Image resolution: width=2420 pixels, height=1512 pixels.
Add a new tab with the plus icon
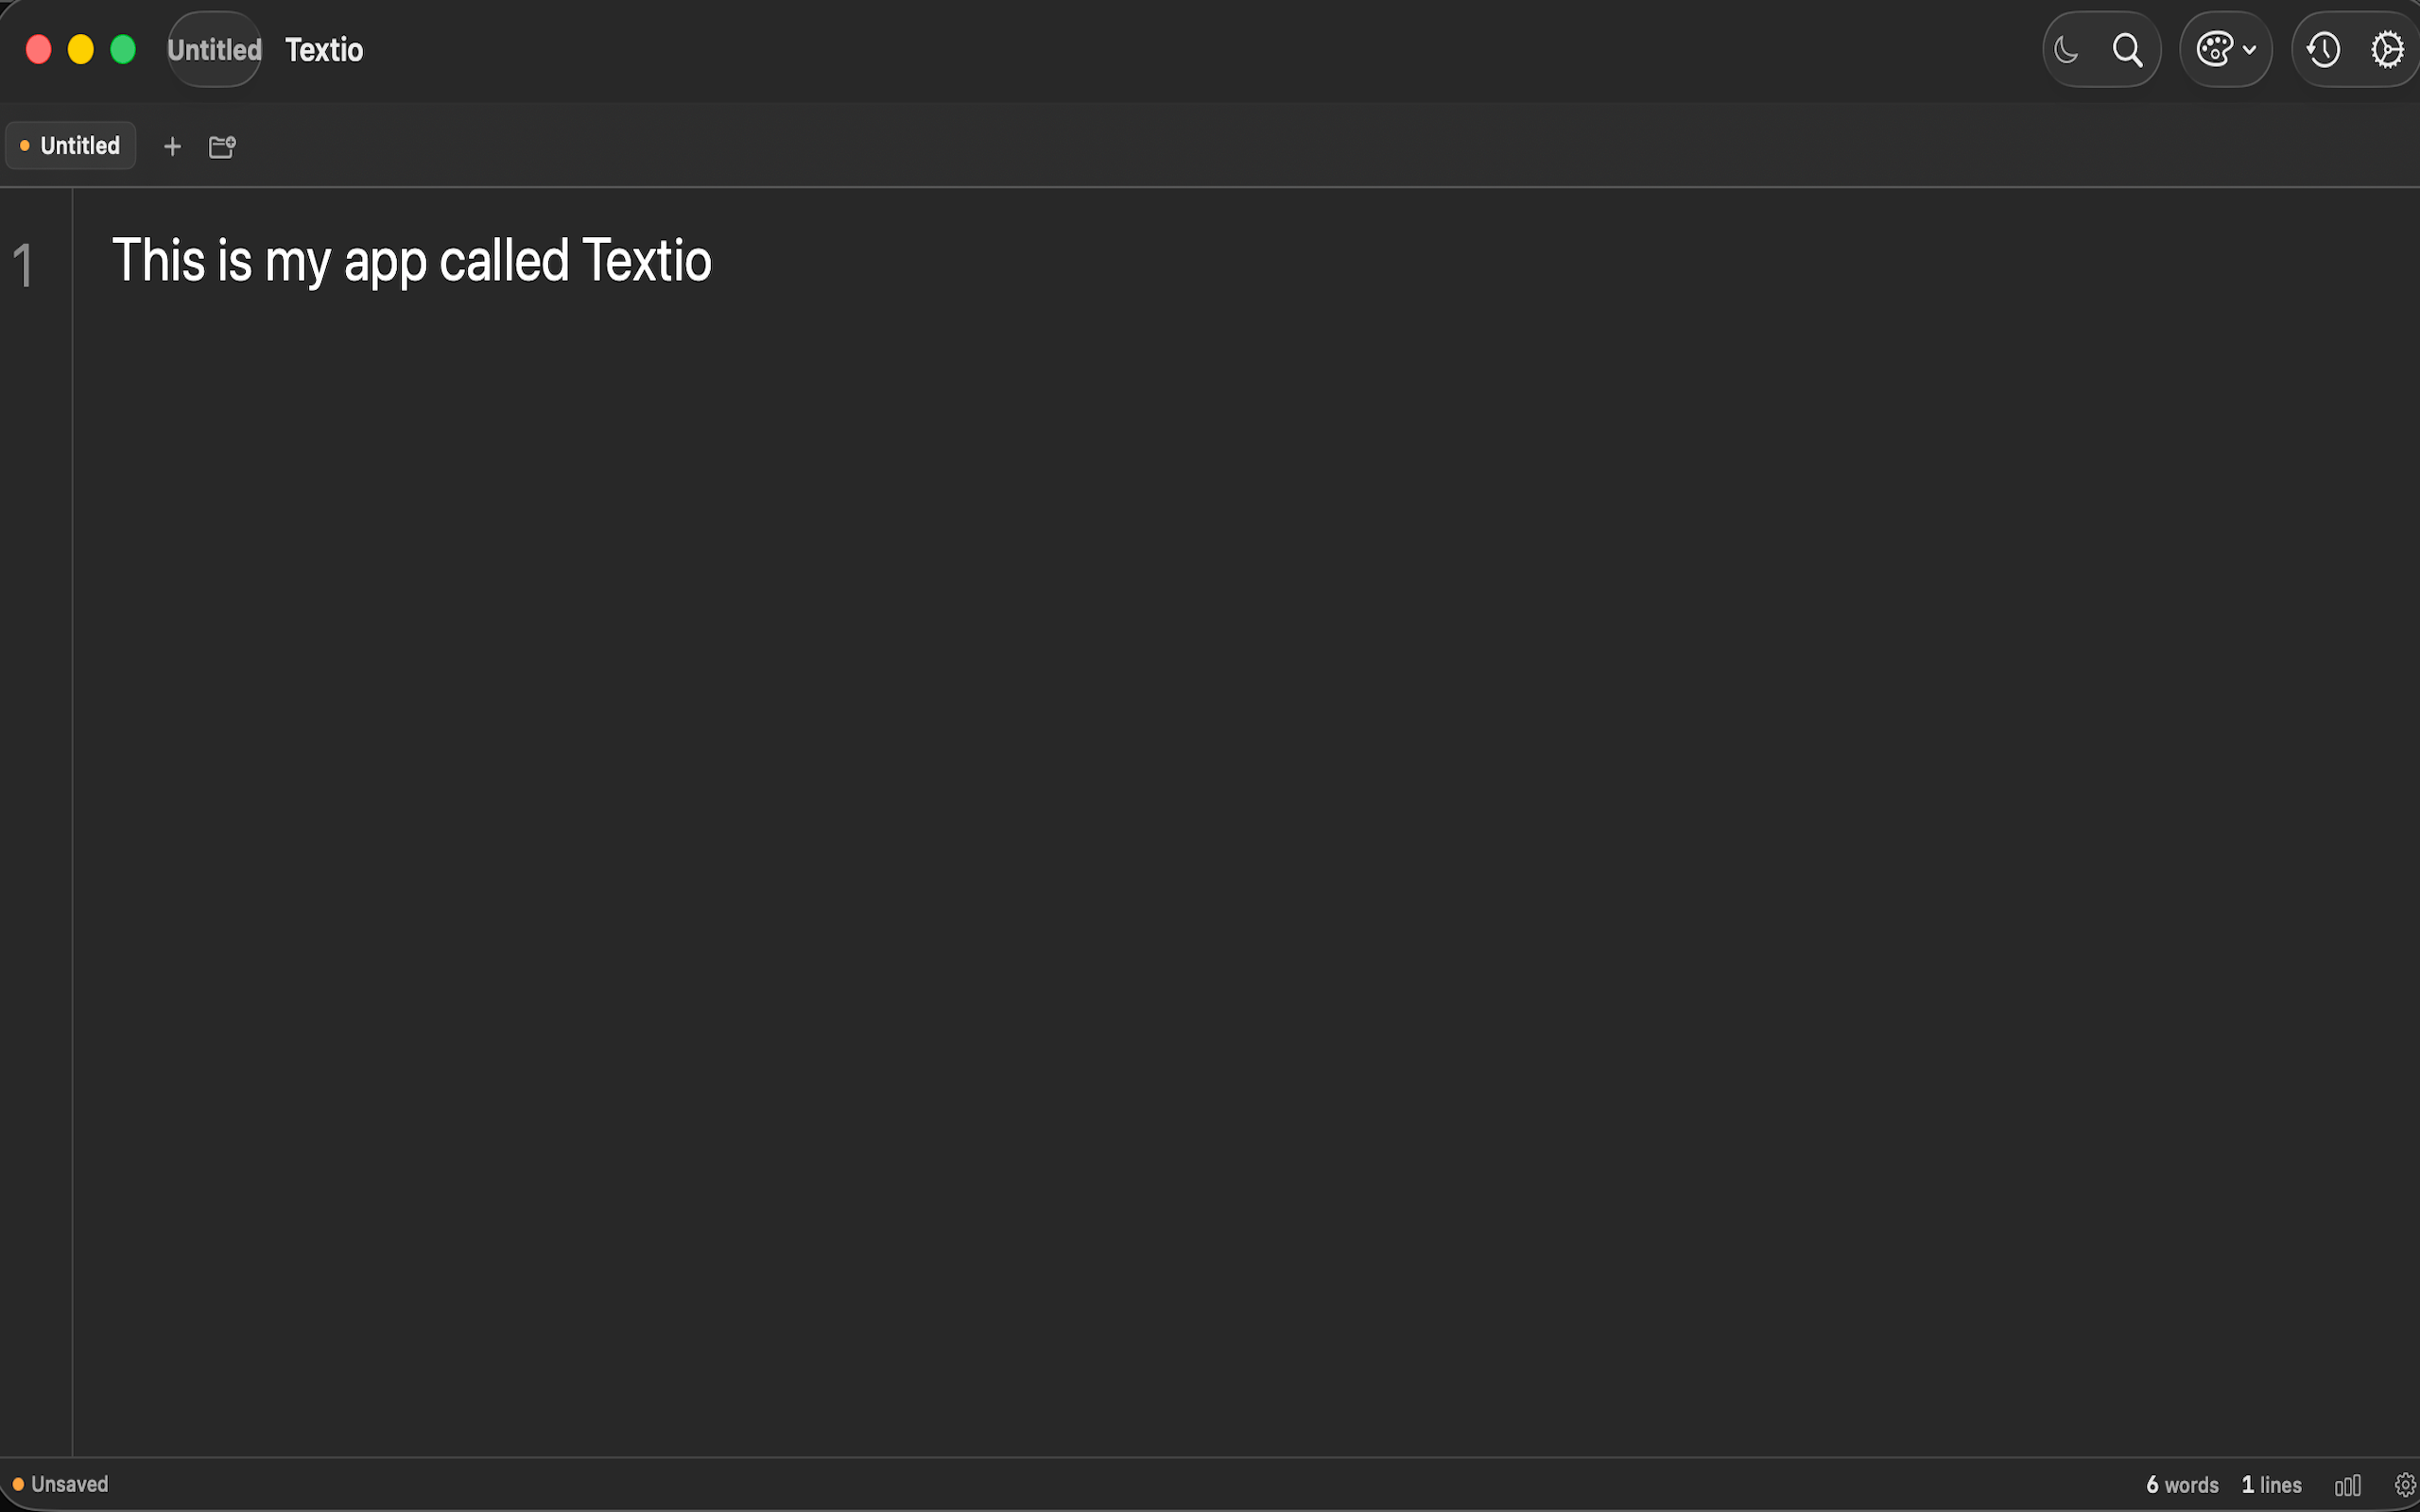tap(172, 147)
